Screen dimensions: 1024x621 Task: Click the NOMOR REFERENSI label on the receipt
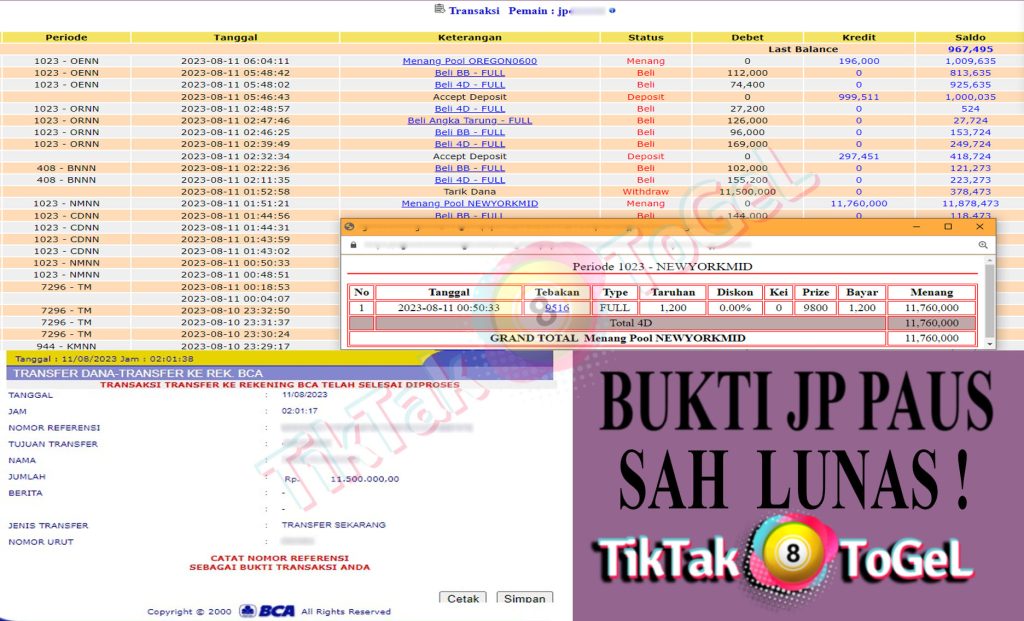click(54, 428)
